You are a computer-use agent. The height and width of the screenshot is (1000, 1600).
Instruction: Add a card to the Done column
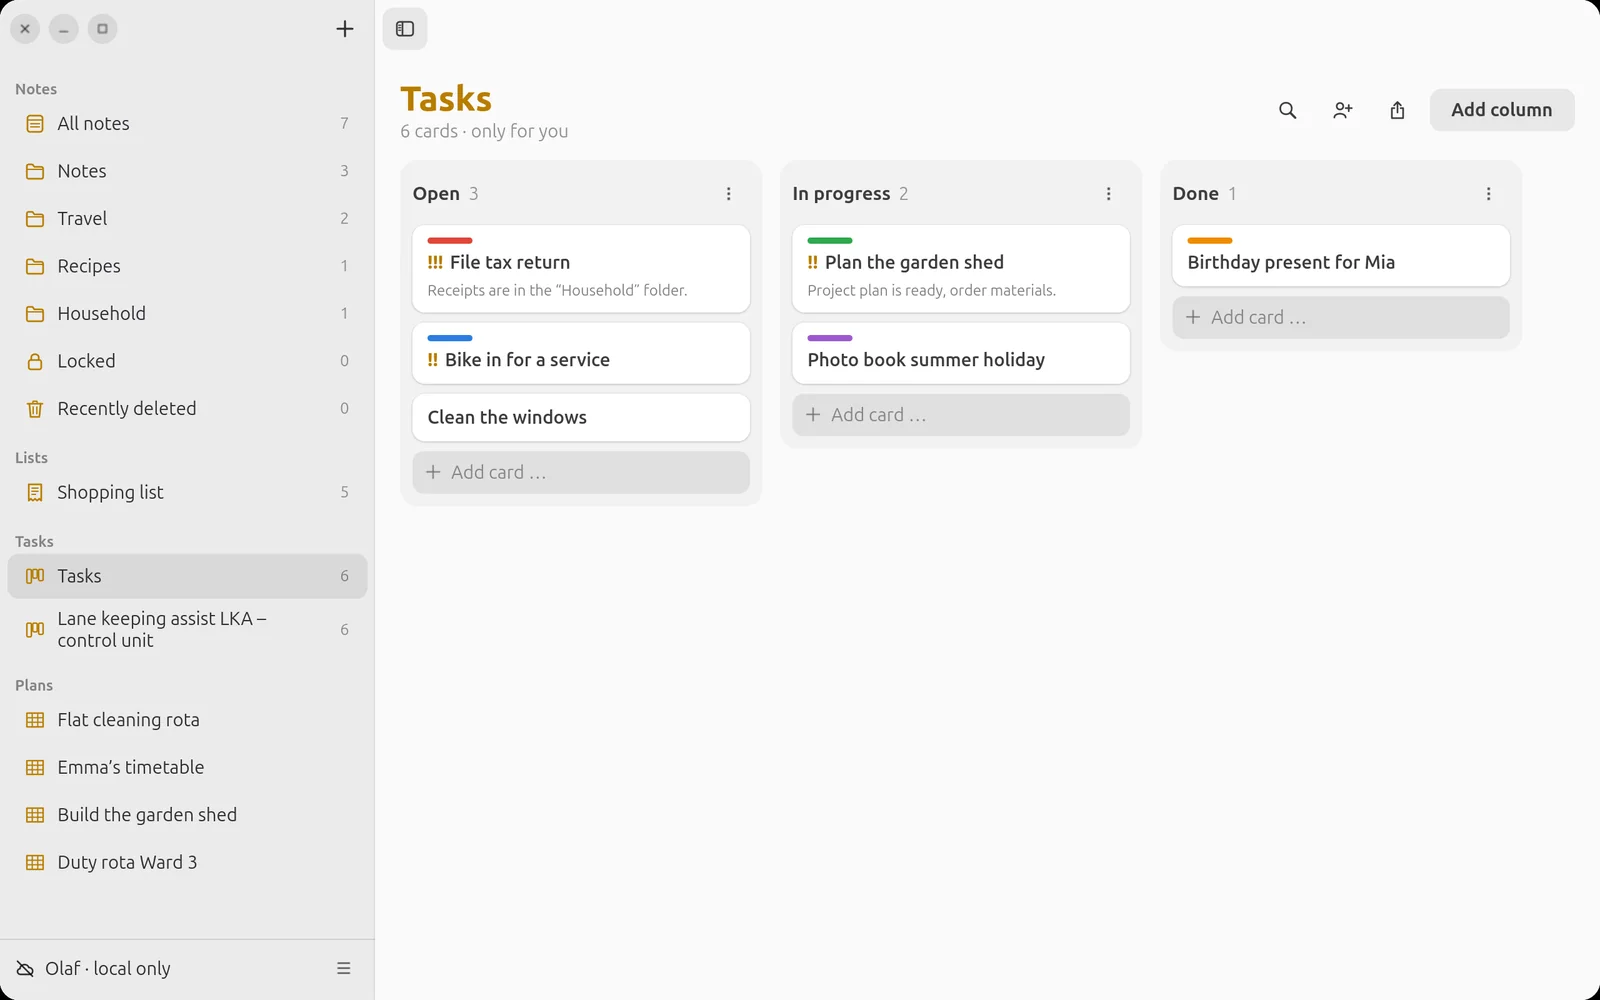point(1341,317)
